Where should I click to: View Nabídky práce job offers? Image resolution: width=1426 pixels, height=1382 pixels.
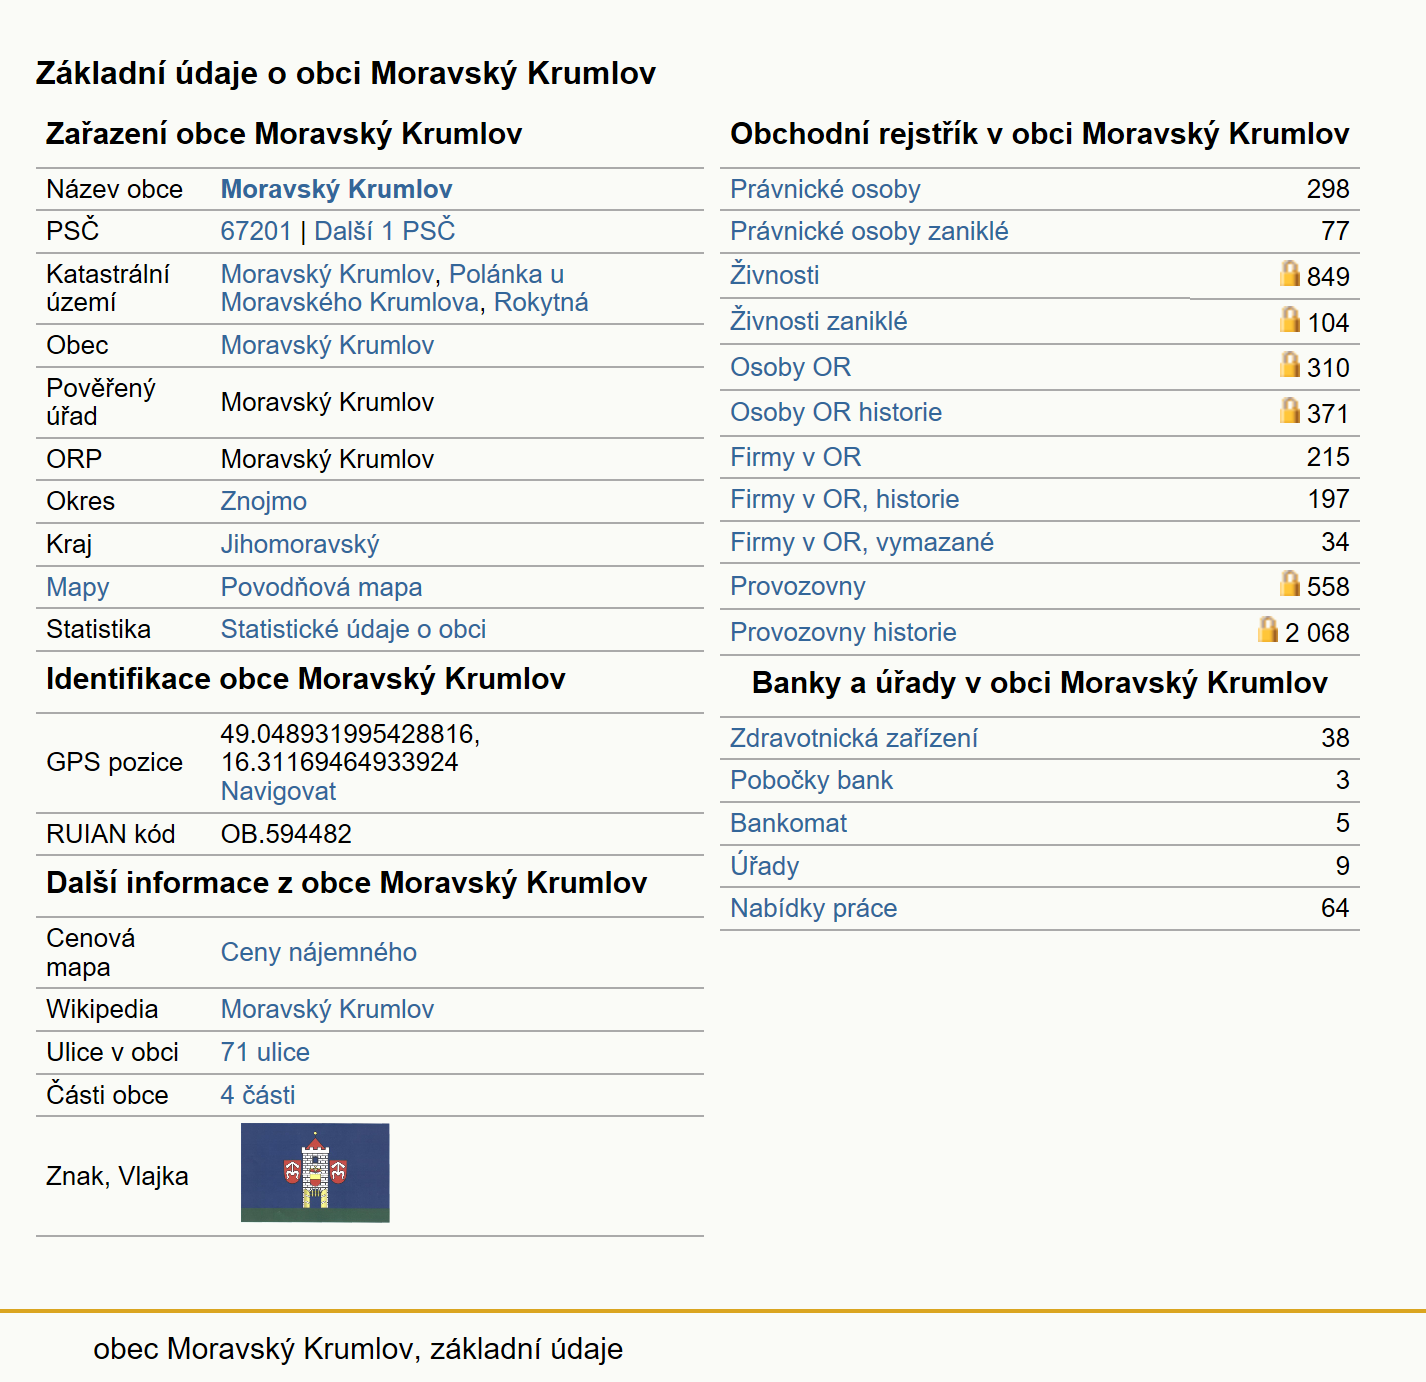814,908
